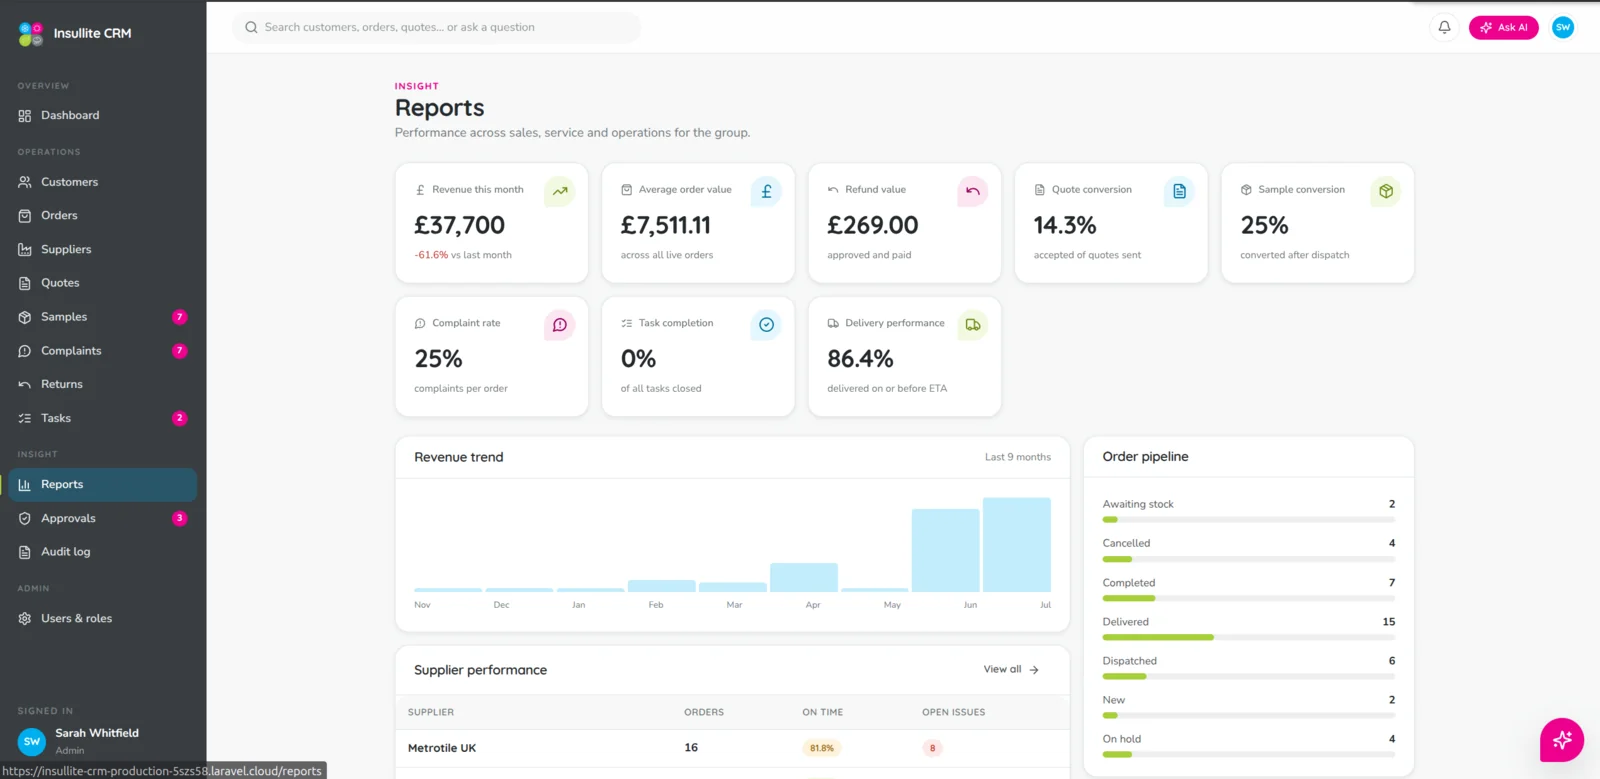This screenshot has width=1600, height=779.
Task: Click the Quote conversion document icon
Action: 1179,191
